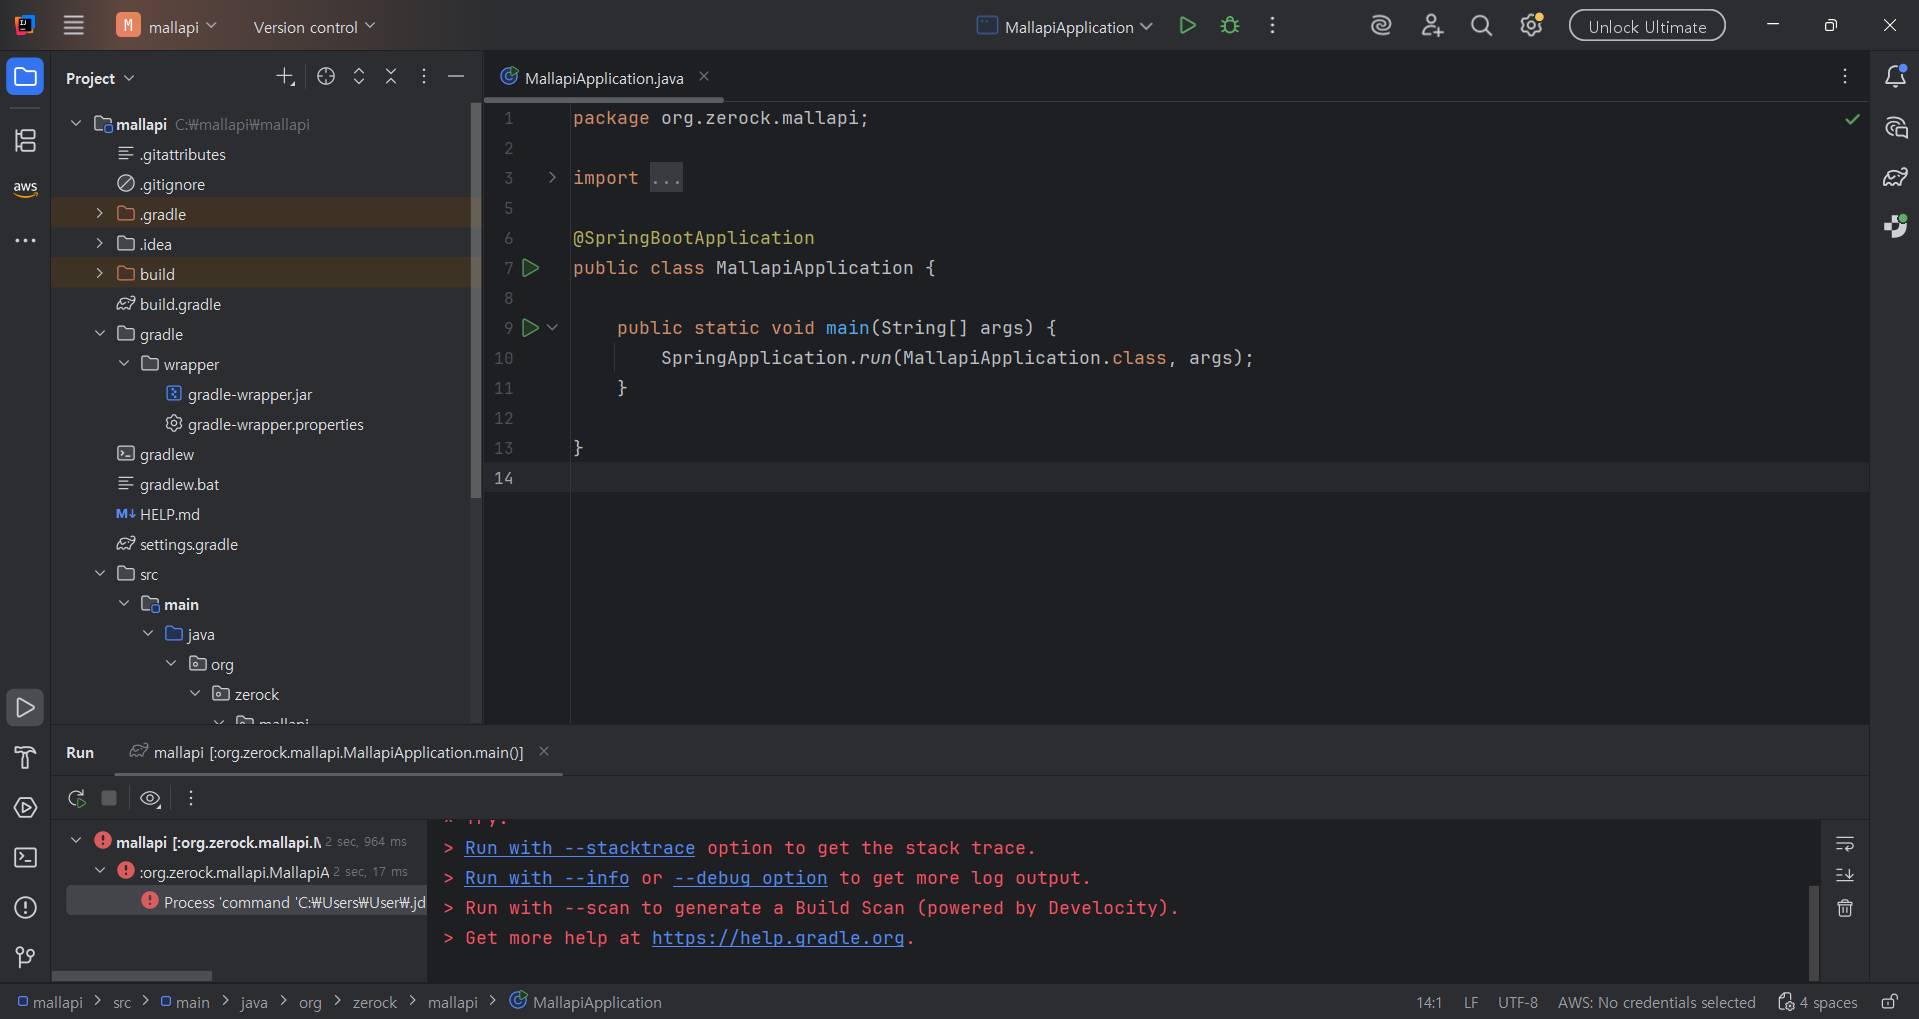The image size is (1919, 1019).
Task: Clear the run console with the trash icon
Action: coord(1845,908)
